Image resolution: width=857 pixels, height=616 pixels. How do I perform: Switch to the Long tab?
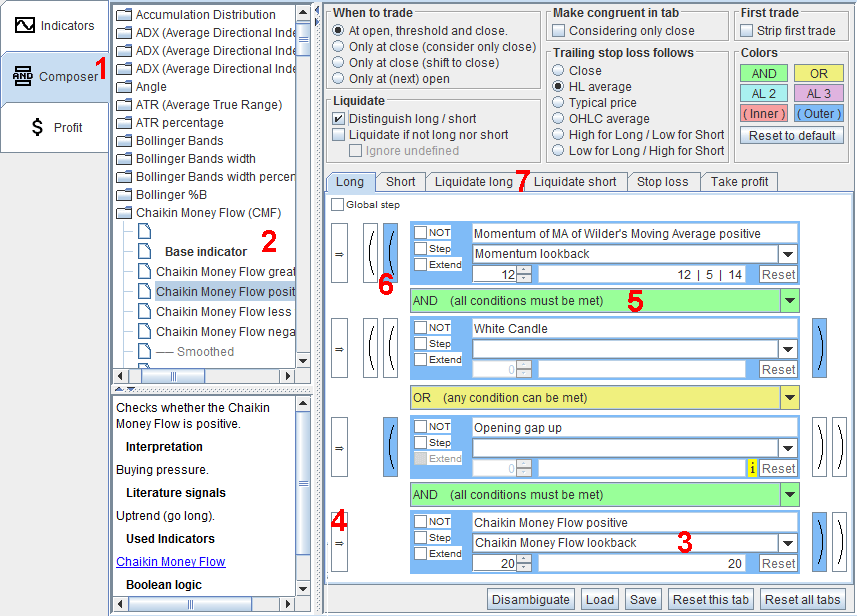[x=350, y=181]
